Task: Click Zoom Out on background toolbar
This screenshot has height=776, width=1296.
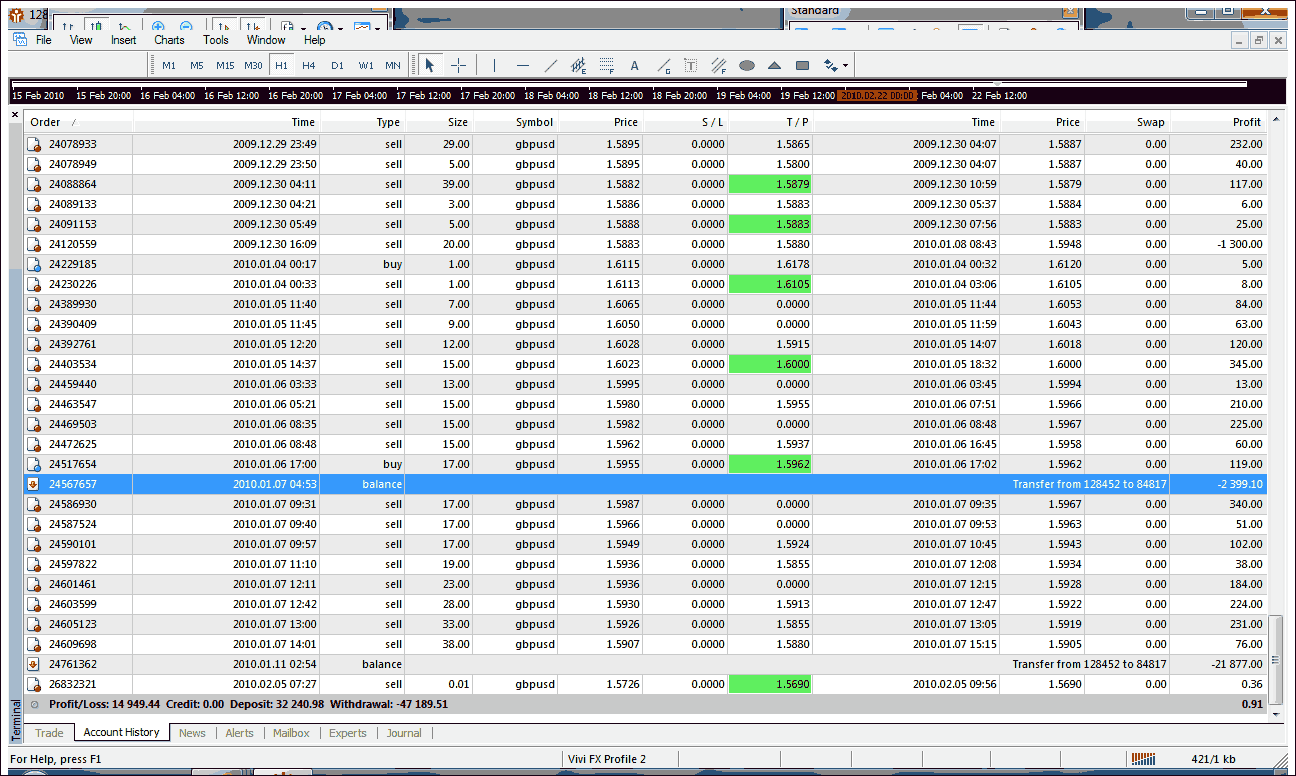Action: [x=187, y=27]
